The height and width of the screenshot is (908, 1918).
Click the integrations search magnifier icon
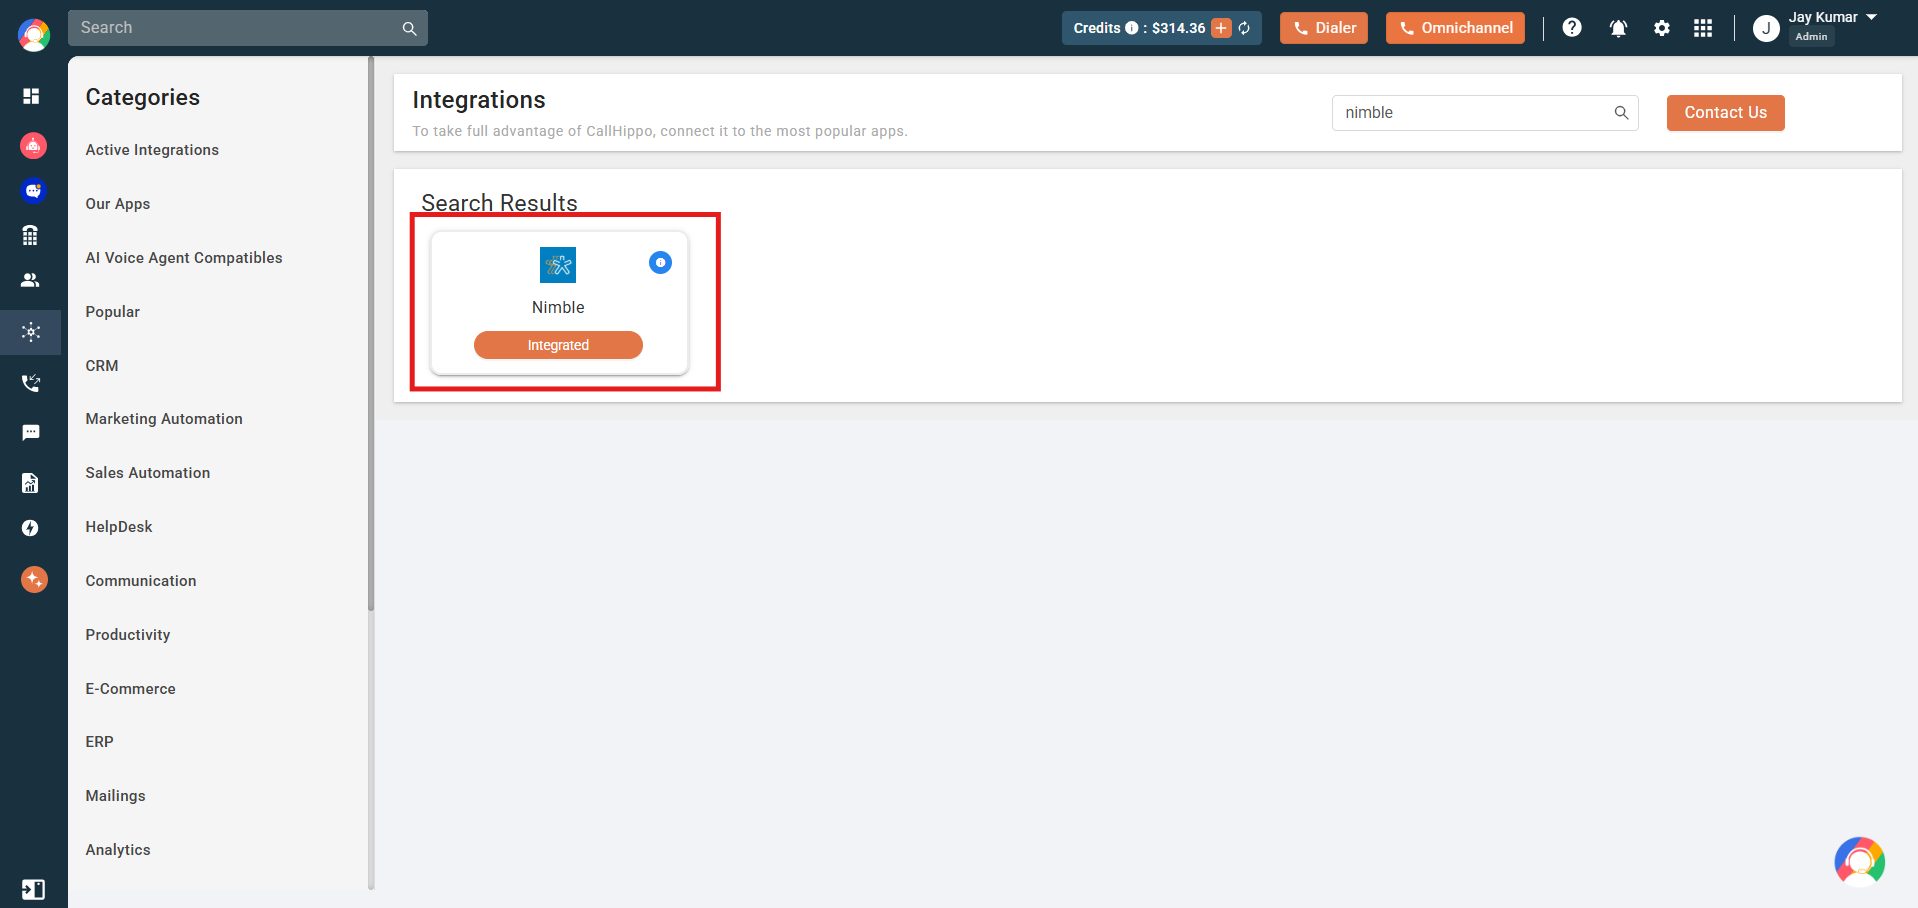[1621, 113]
